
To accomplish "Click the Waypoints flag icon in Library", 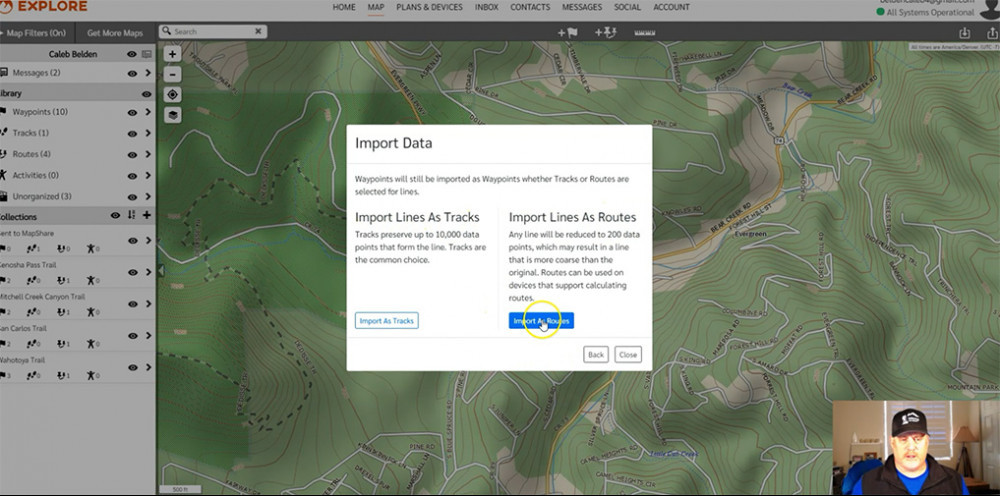I will pyautogui.click(x=3, y=112).
